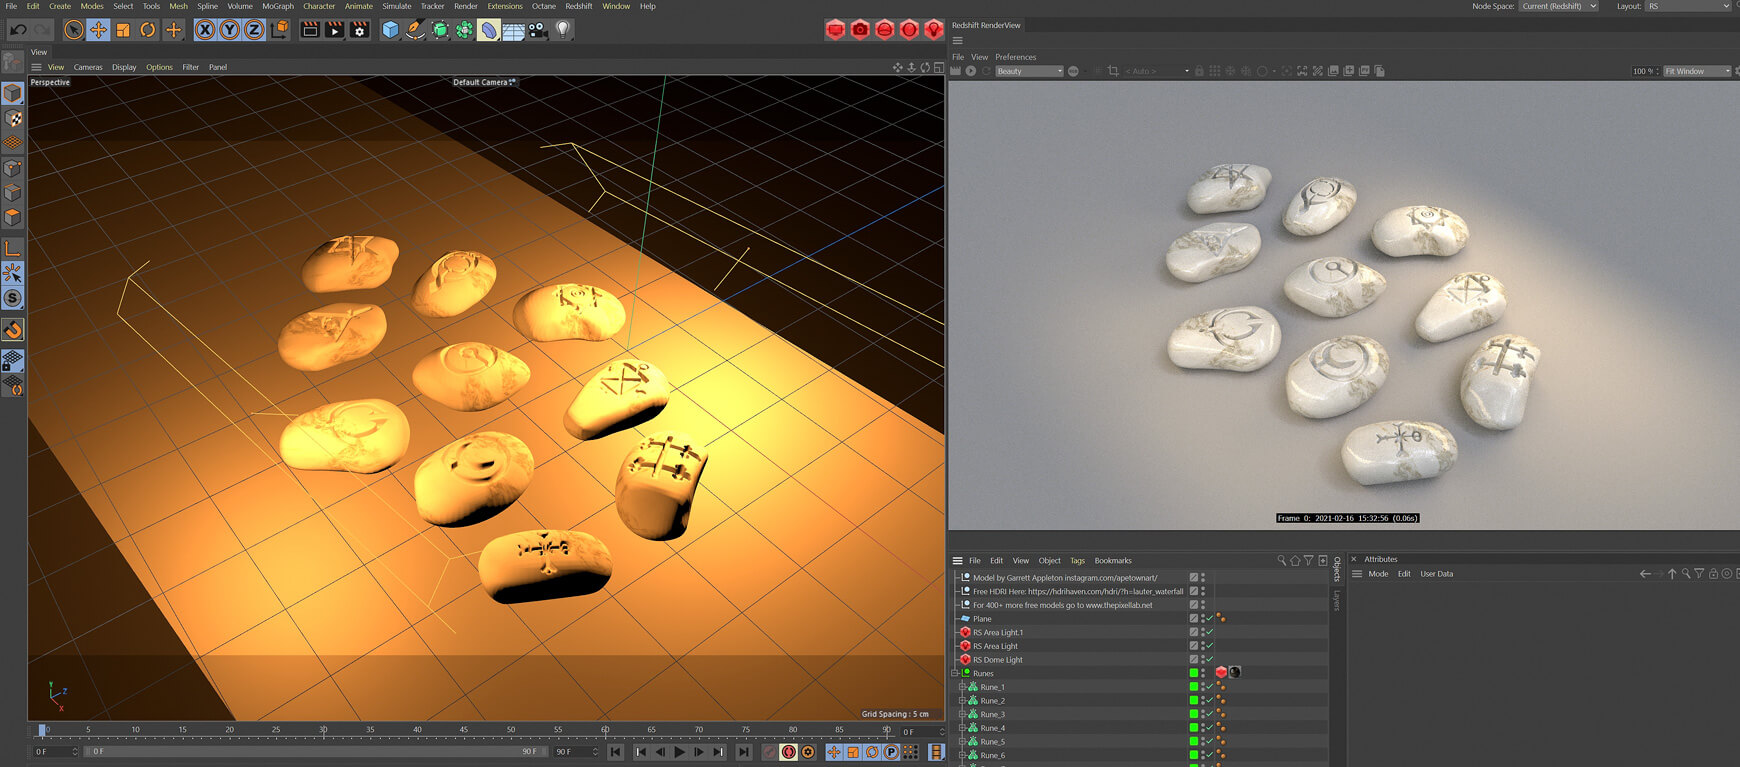Screen dimensions: 1740x767
Task: Click the Redshift light bulb icon
Action: pyautogui.click(x=934, y=30)
